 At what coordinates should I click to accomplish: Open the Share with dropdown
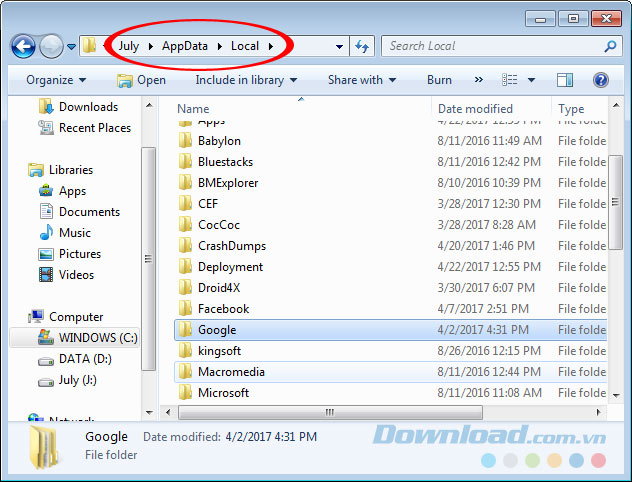click(361, 80)
